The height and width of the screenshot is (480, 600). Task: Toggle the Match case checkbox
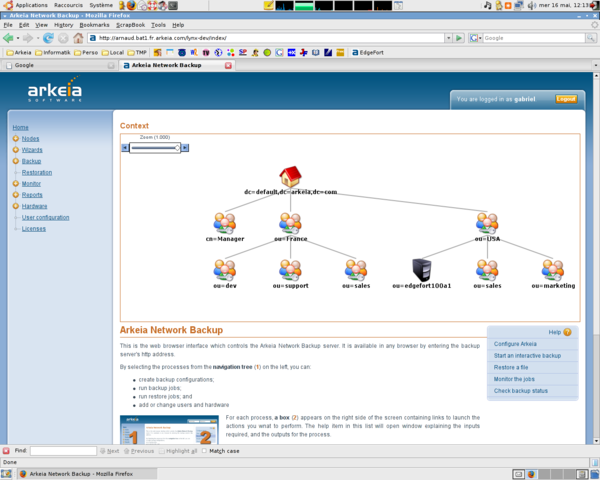click(204, 451)
